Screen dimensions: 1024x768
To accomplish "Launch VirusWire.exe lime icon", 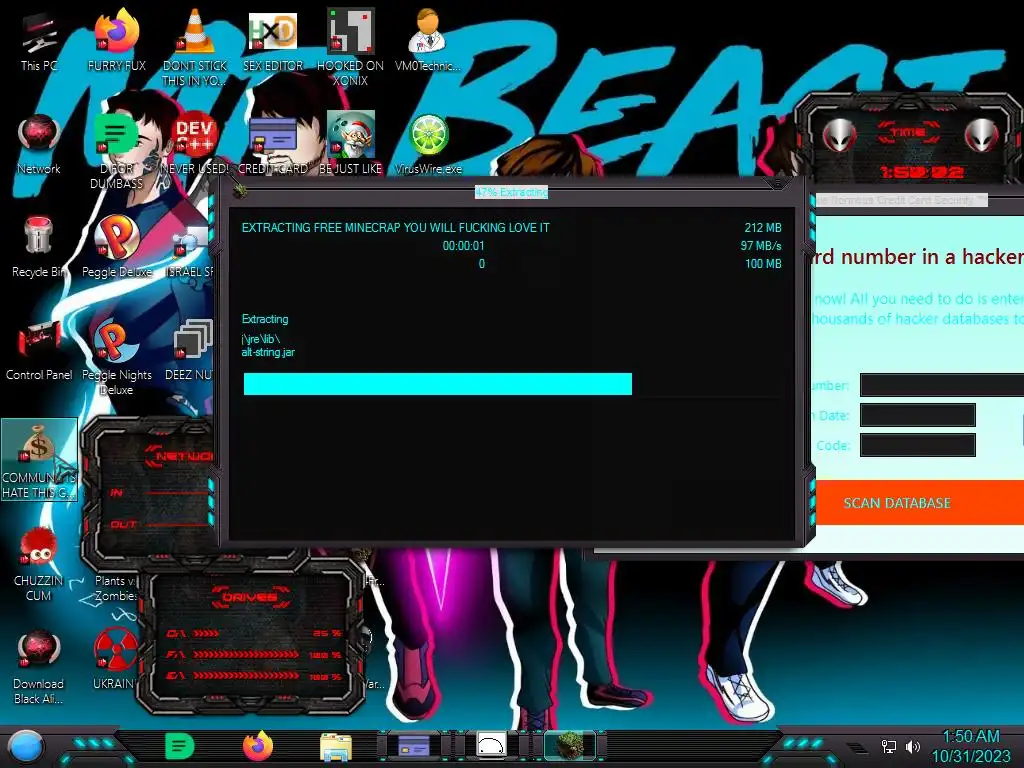I will coord(428,144).
